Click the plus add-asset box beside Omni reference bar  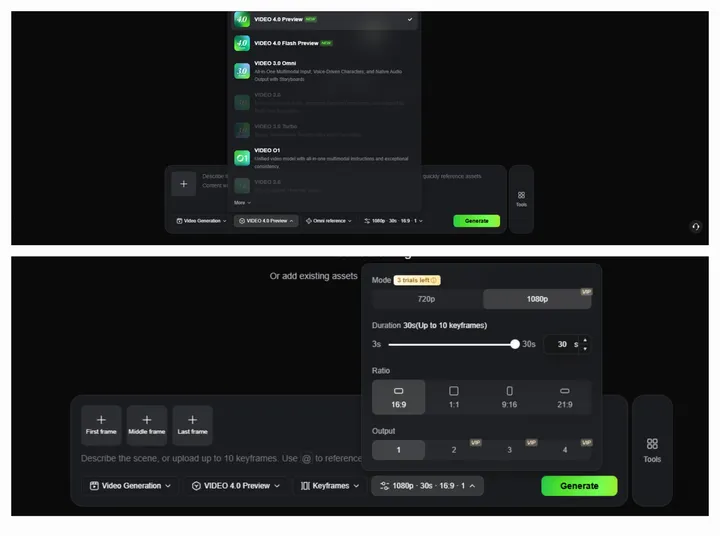(184, 184)
